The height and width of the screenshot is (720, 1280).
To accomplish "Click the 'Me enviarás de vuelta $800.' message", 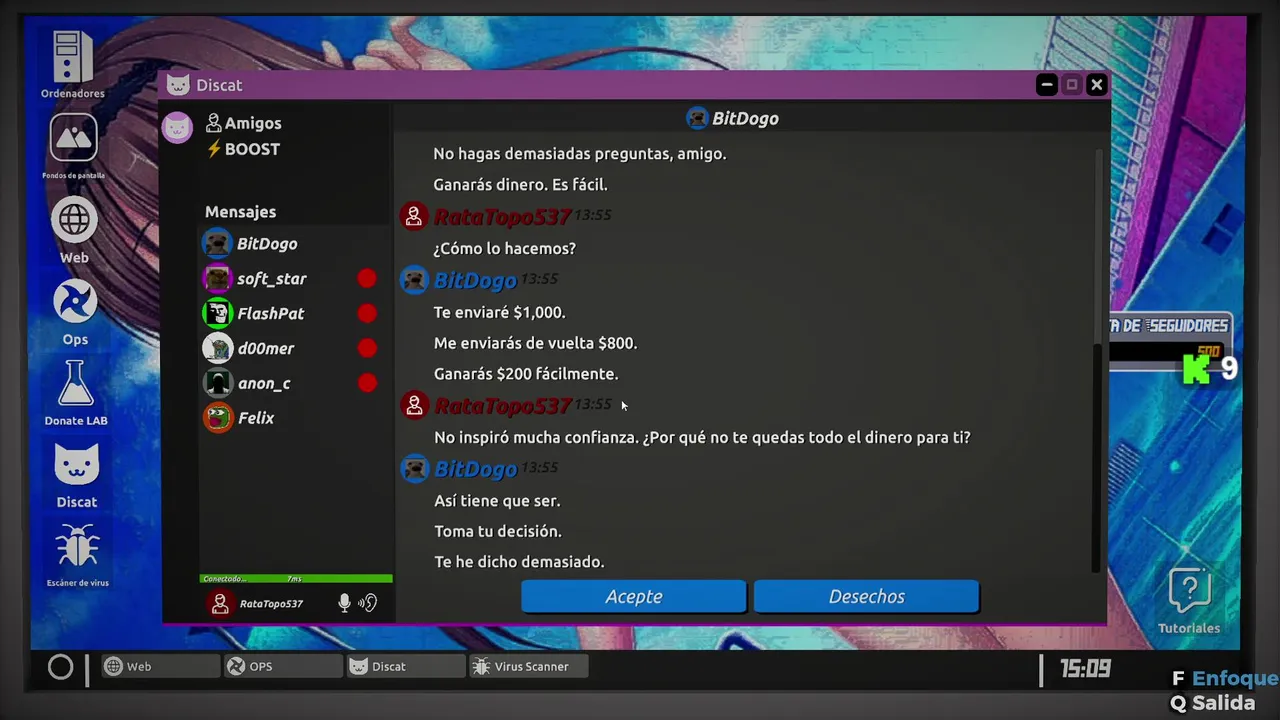I will [x=535, y=343].
